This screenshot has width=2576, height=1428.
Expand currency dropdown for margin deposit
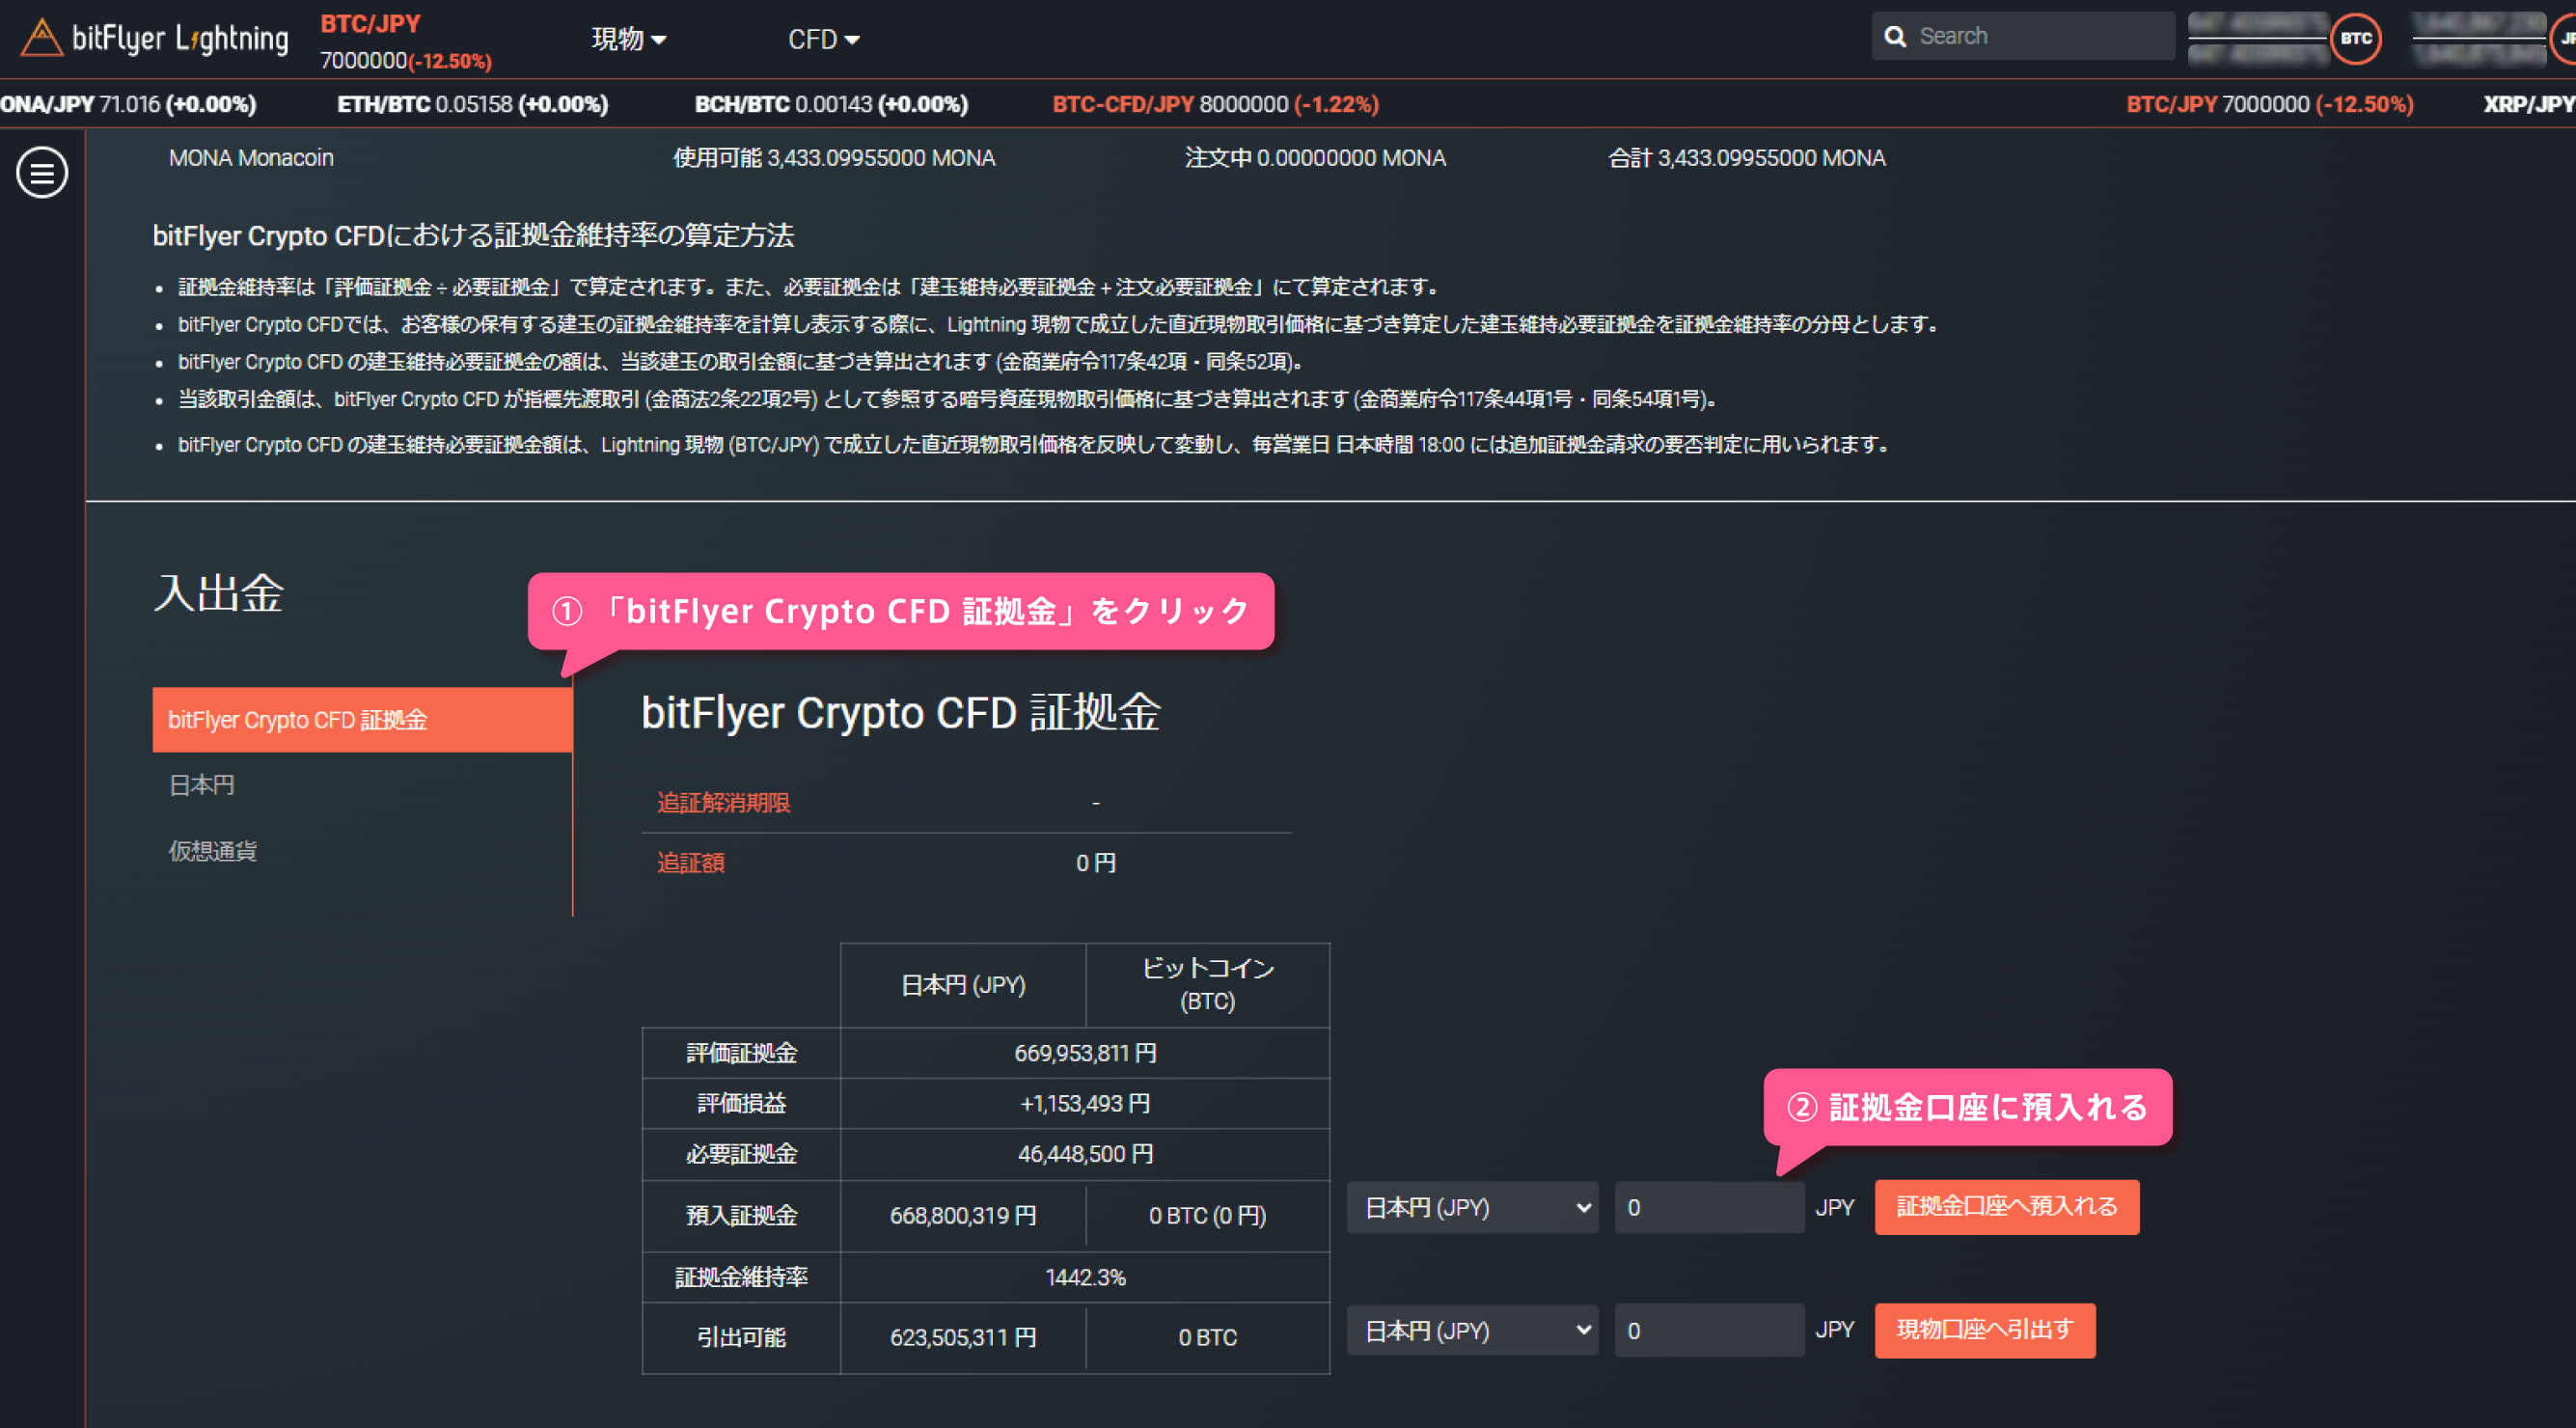click(x=1472, y=1207)
